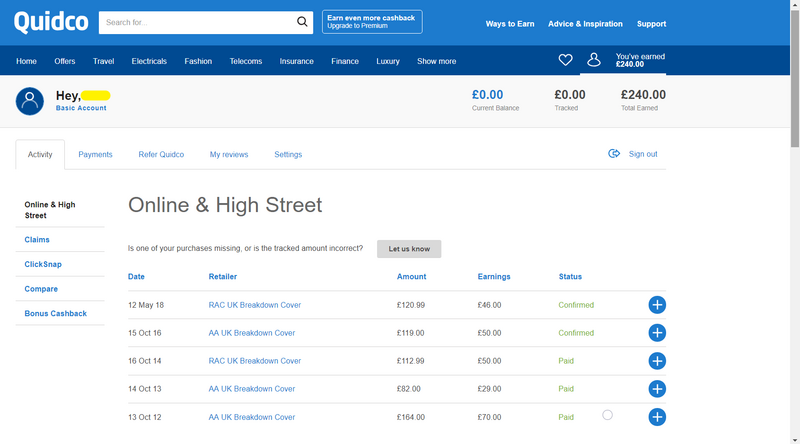This screenshot has height=444, width=800.
Task: Click the £240.00 Total Earned figure
Action: [x=643, y=95]
